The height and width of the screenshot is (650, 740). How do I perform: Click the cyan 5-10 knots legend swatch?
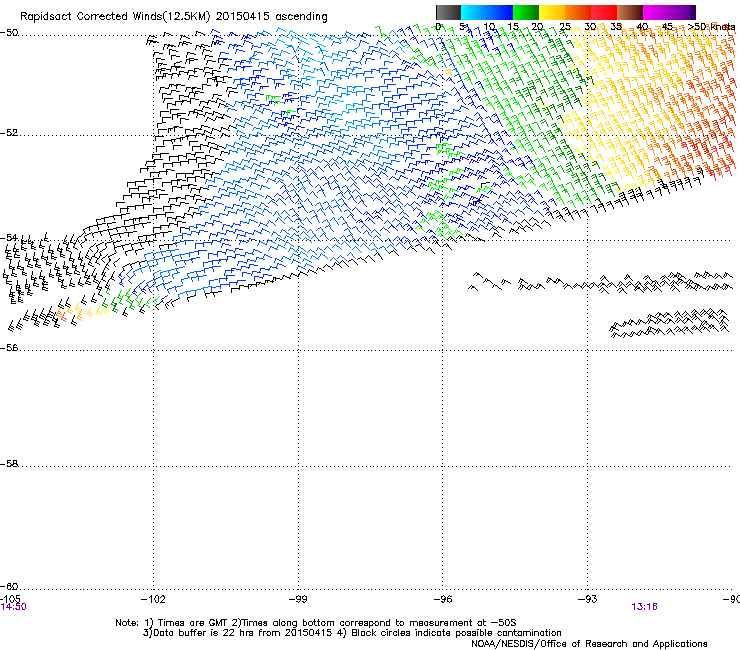[474, 12]
